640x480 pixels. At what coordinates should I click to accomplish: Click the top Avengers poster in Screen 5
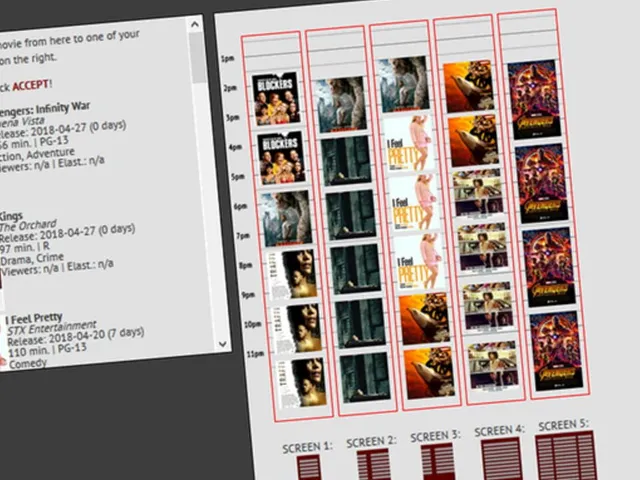coord(534,99)
